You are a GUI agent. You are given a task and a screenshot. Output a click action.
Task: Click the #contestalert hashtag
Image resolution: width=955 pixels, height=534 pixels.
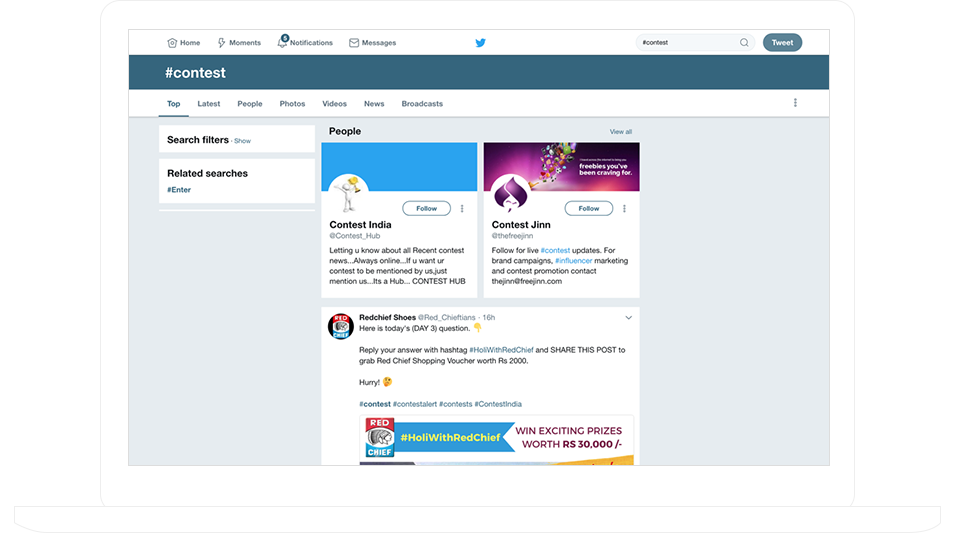(415, 404)
